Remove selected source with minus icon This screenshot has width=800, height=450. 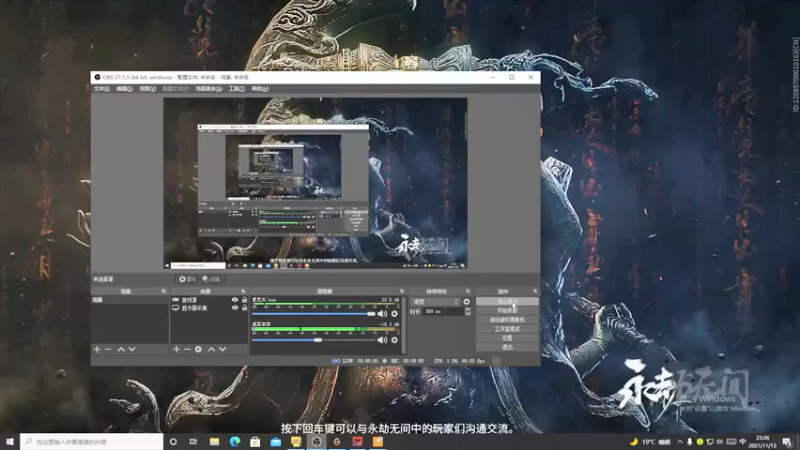[x=187, y=349]
